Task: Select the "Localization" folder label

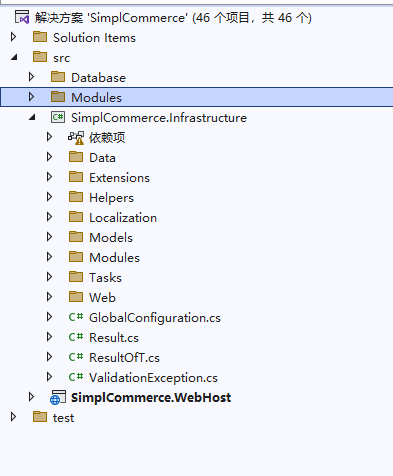Action: point(123,218)
